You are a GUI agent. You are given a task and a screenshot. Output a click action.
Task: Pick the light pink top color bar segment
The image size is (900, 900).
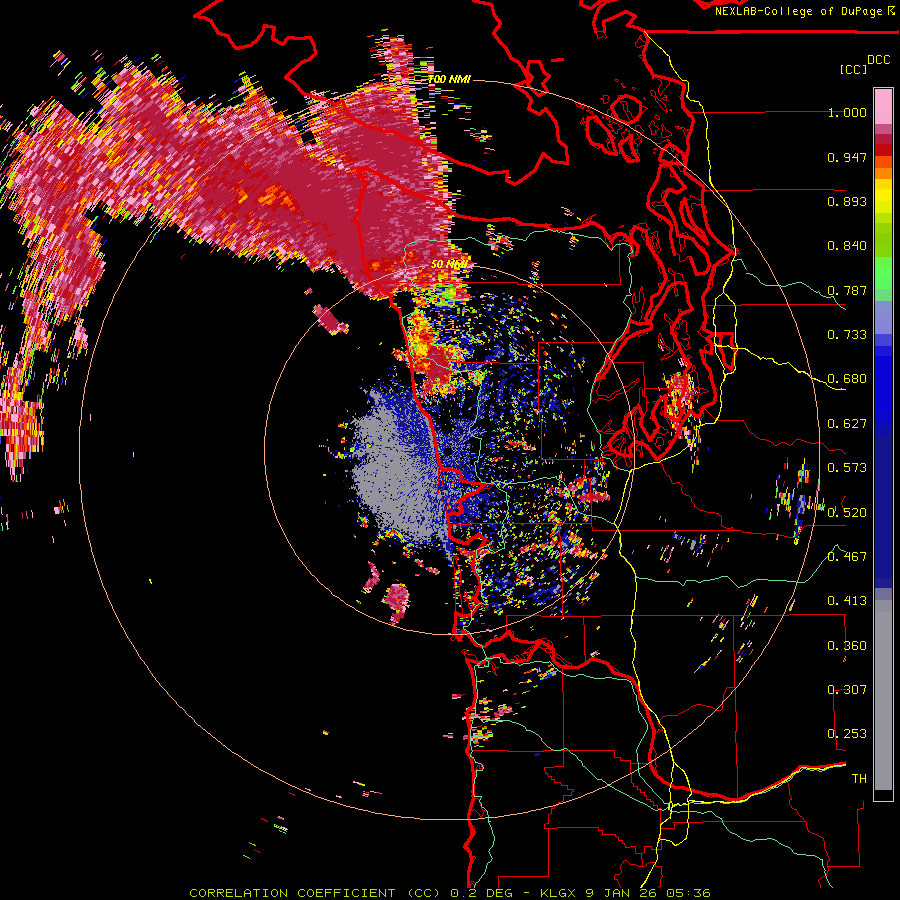[883, 107]
